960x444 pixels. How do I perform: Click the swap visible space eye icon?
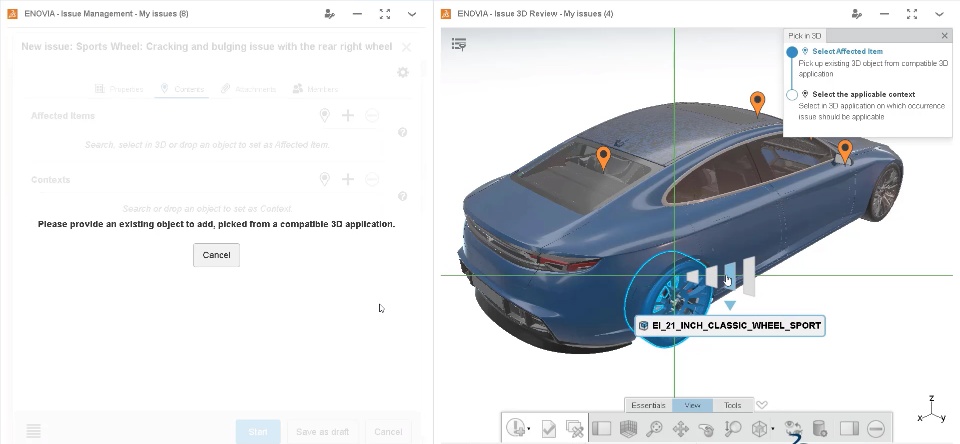794,428
